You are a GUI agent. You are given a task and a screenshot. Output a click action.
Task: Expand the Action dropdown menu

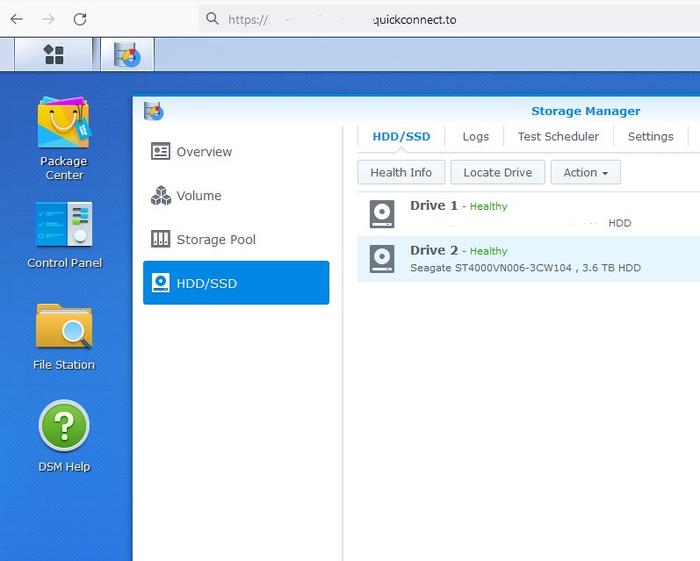coord(585,172)
